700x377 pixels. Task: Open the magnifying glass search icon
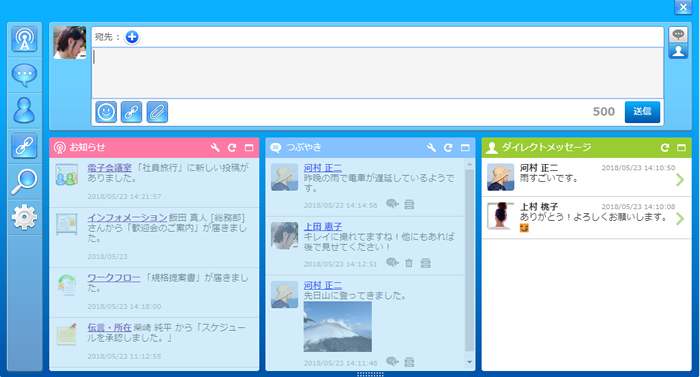(x=24, y=181)
